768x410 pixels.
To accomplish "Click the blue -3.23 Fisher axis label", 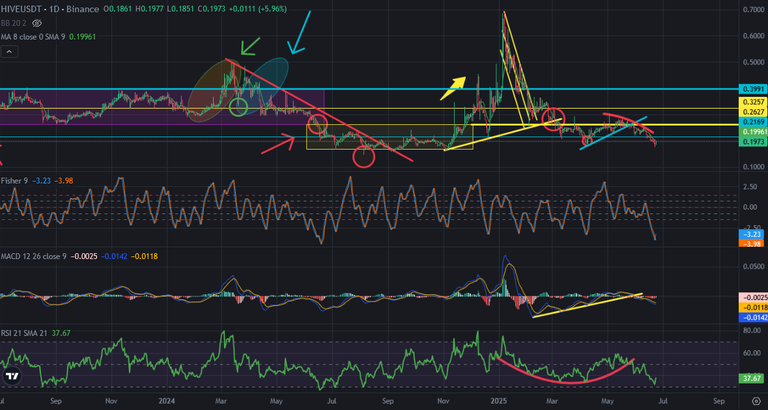I will [752, 235].
